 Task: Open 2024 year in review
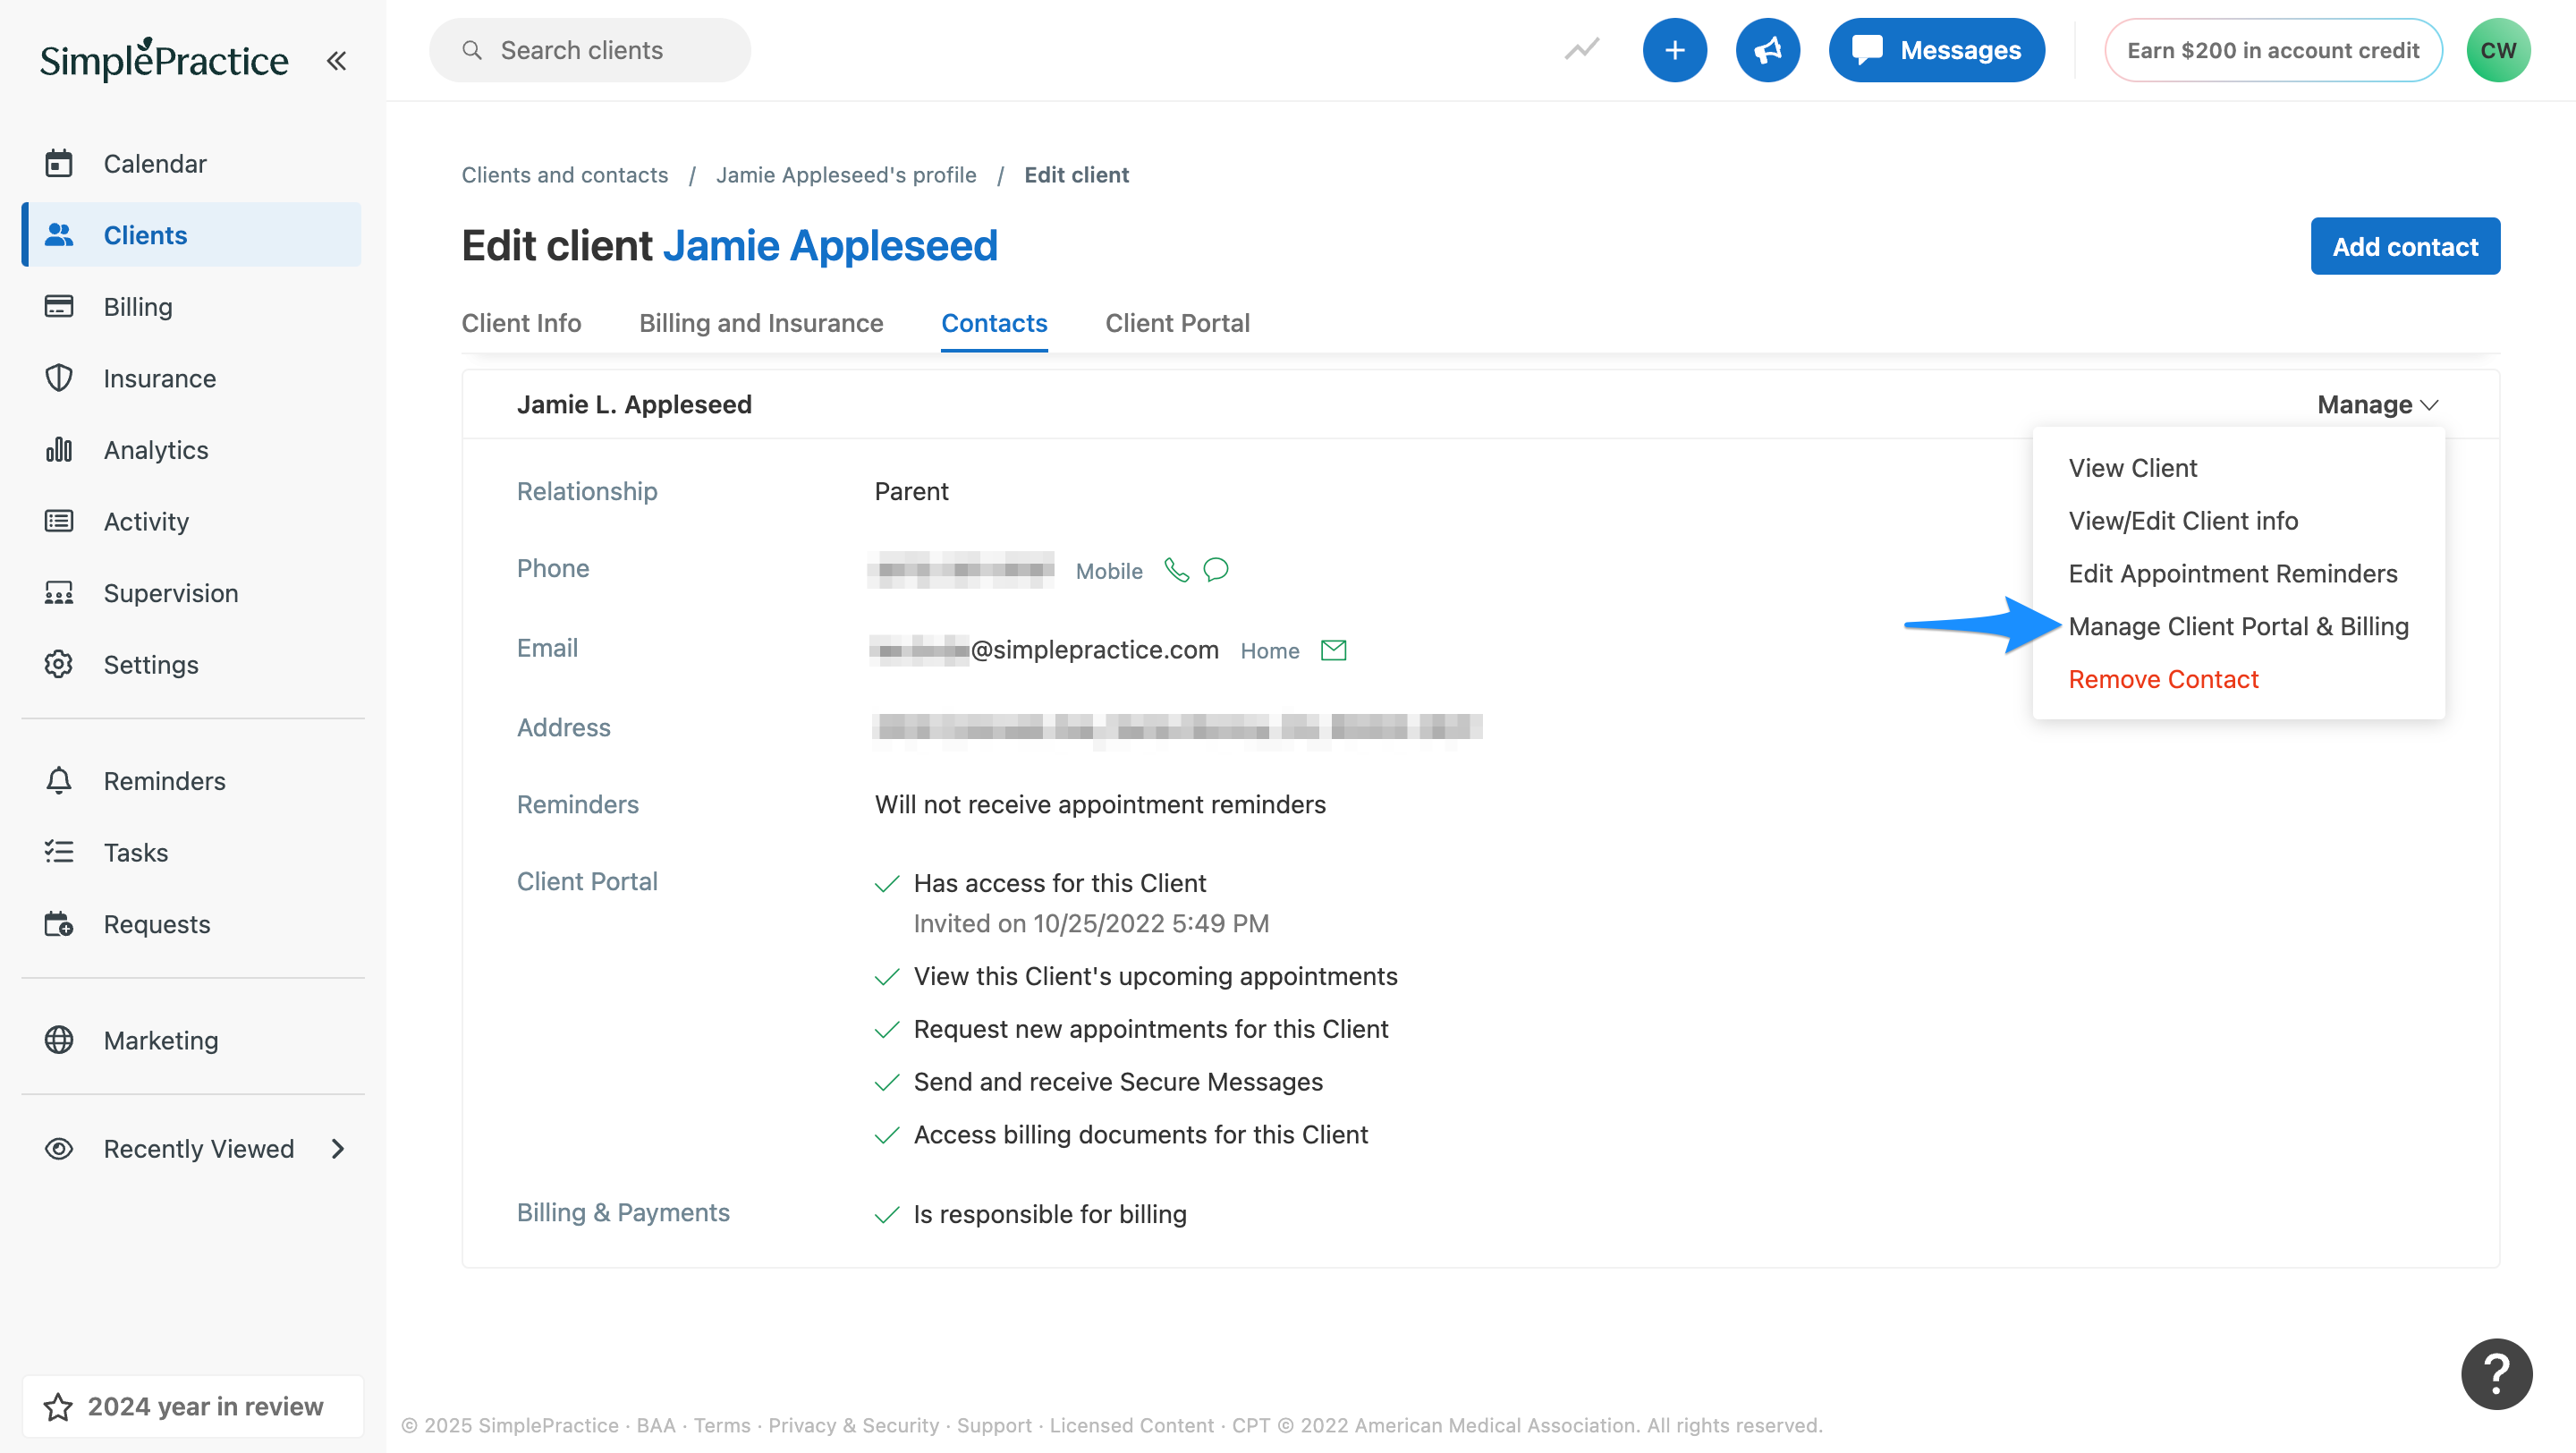pyautogui.click(x=192, y=1406)
